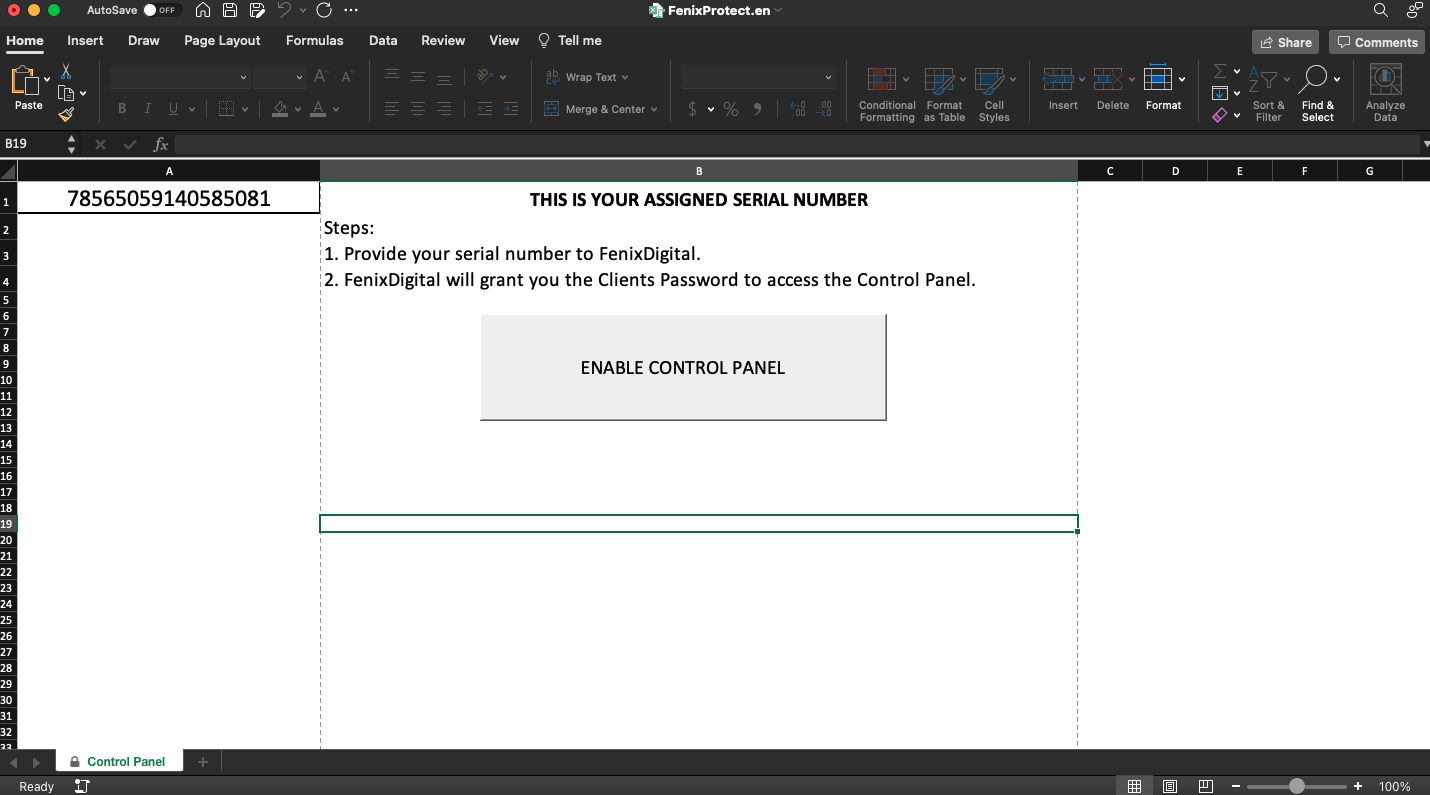Click the Increase Indent icon
Viewport: 1430px width, 795px height.
click(x=511, y=109)
